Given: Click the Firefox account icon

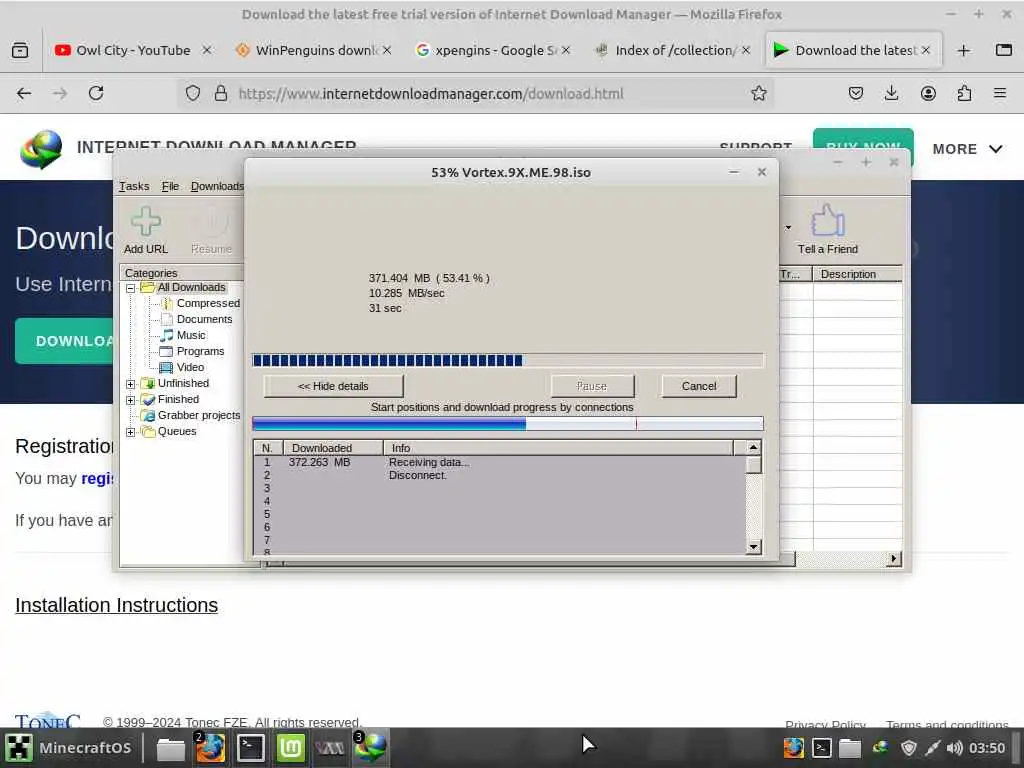Looking at the screenshot, I should click(x=928, y=93).
